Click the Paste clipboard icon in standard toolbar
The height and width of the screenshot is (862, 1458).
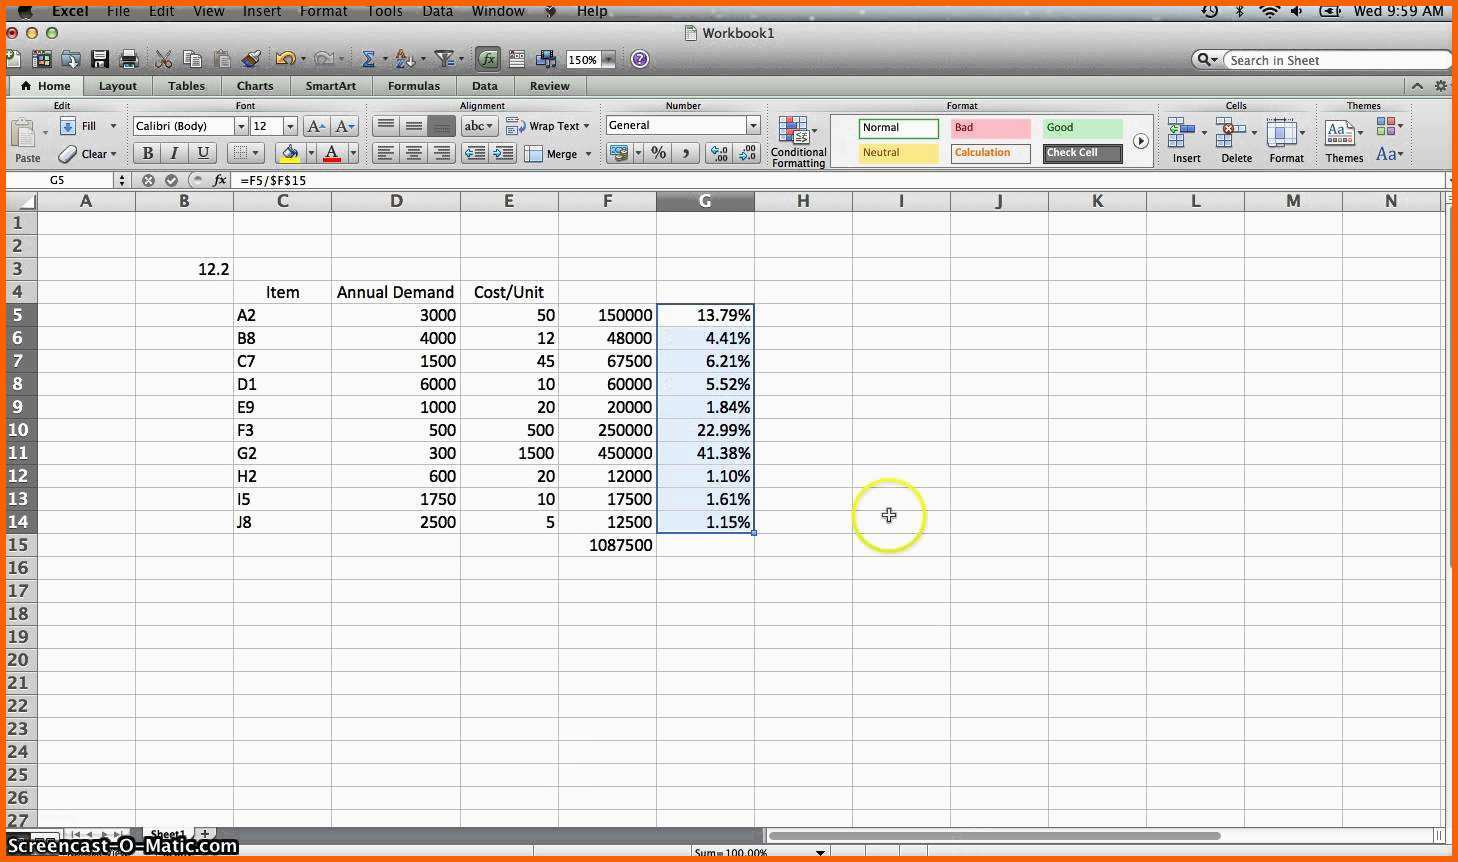pyautogui.click(x=222, y=59)
